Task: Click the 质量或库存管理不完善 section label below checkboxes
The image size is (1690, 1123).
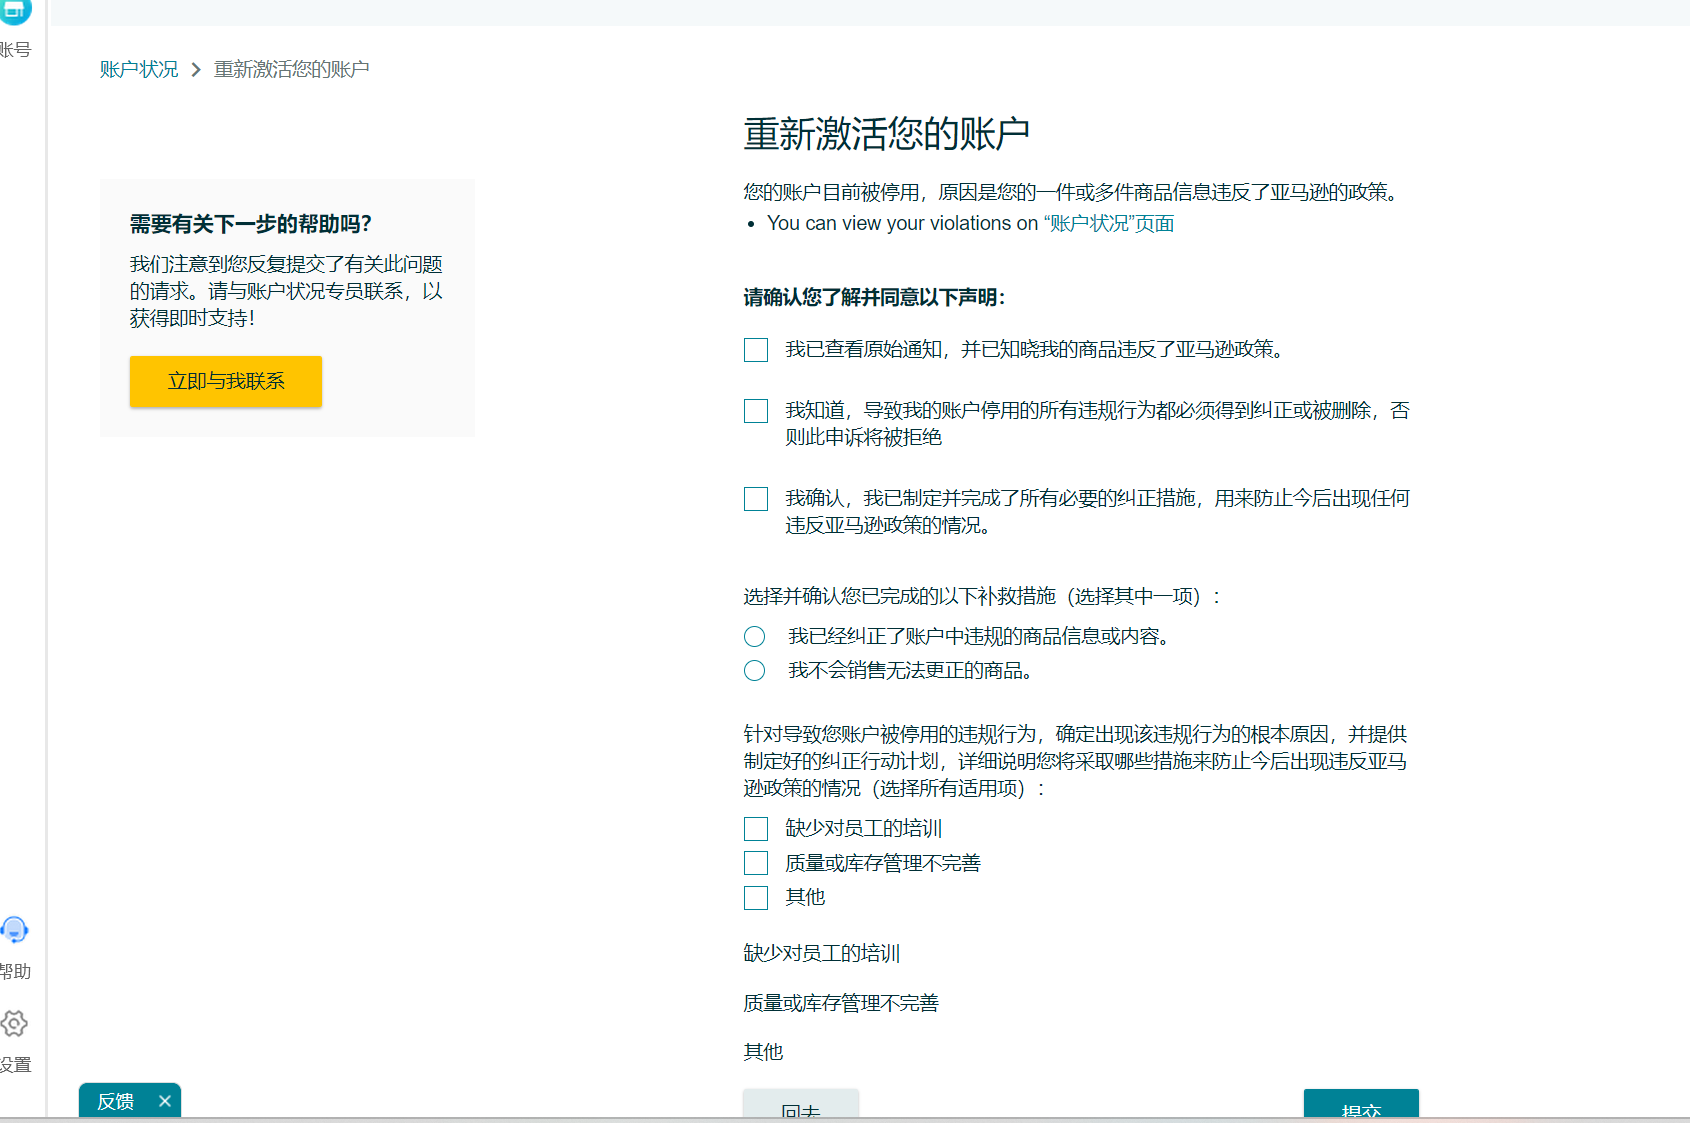Action: tap(841, 1003)
